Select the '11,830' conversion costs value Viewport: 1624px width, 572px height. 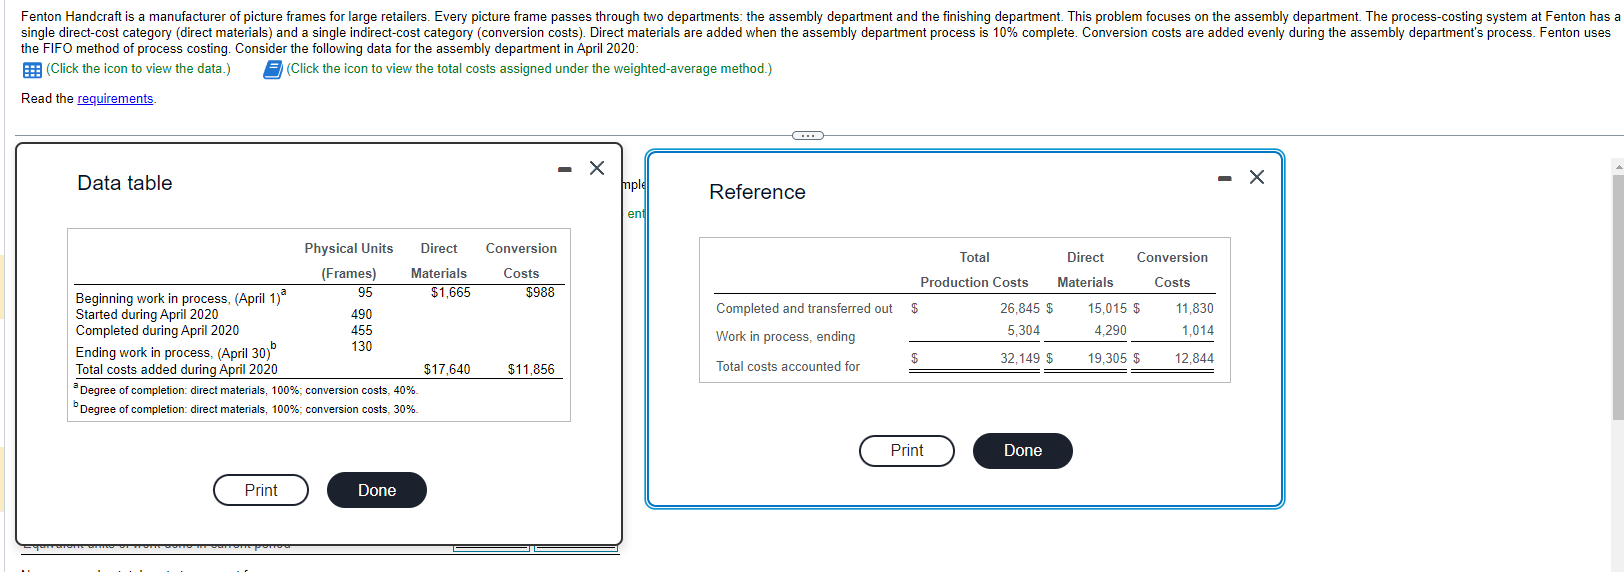1194,308
